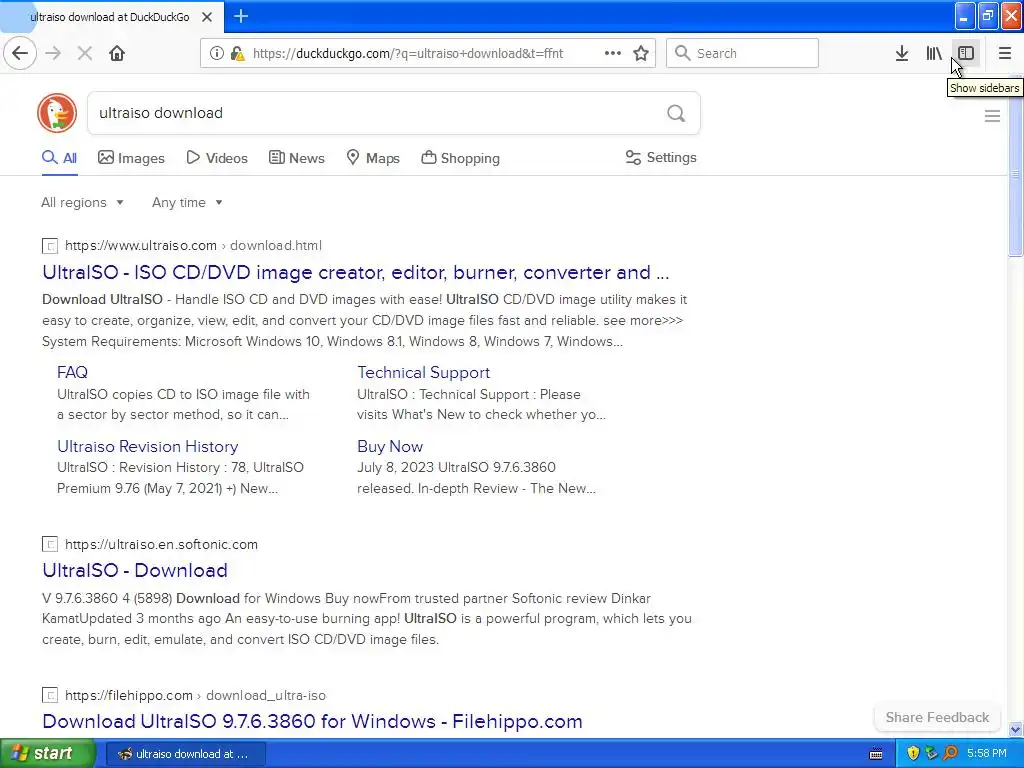Click the security shield tray icon

(x=913, y=754)
